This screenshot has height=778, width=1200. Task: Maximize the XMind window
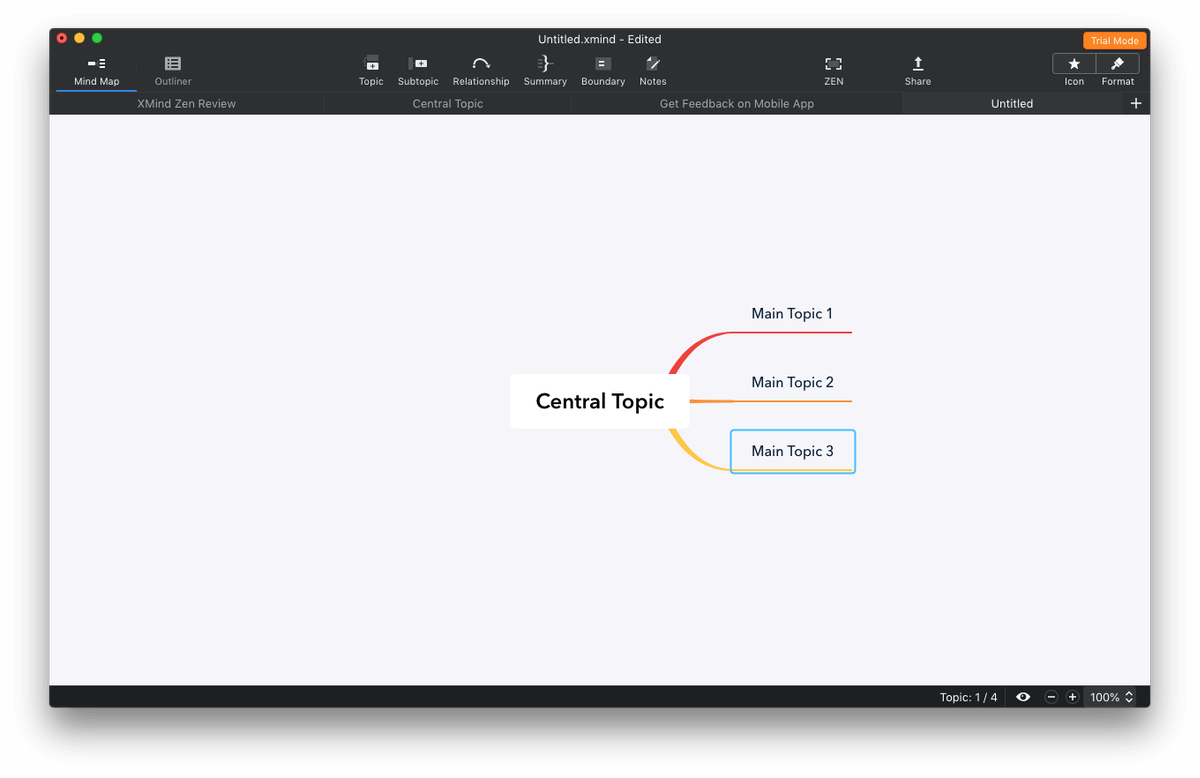coord(97,38)
